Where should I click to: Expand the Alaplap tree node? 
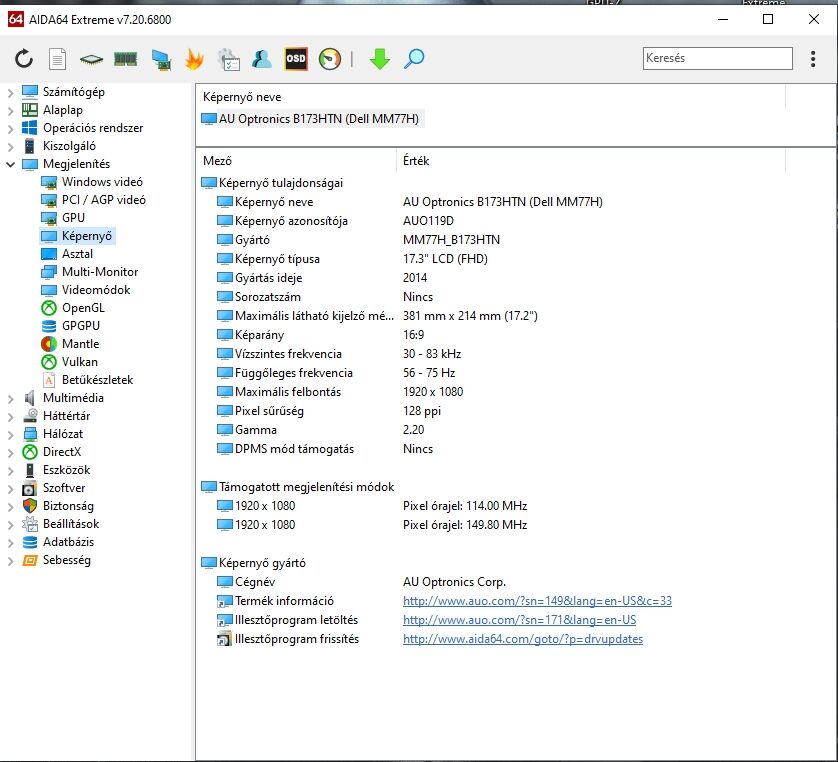click(10, 111)
